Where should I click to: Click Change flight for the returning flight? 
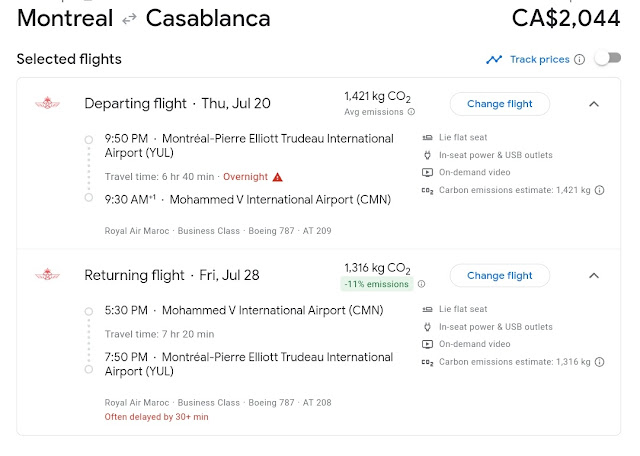(499, 275)
